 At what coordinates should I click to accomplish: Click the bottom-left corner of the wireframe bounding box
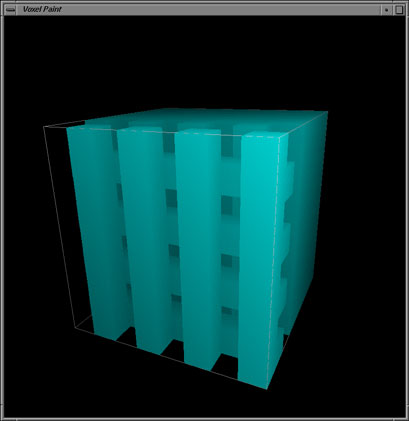pos(75,328)
